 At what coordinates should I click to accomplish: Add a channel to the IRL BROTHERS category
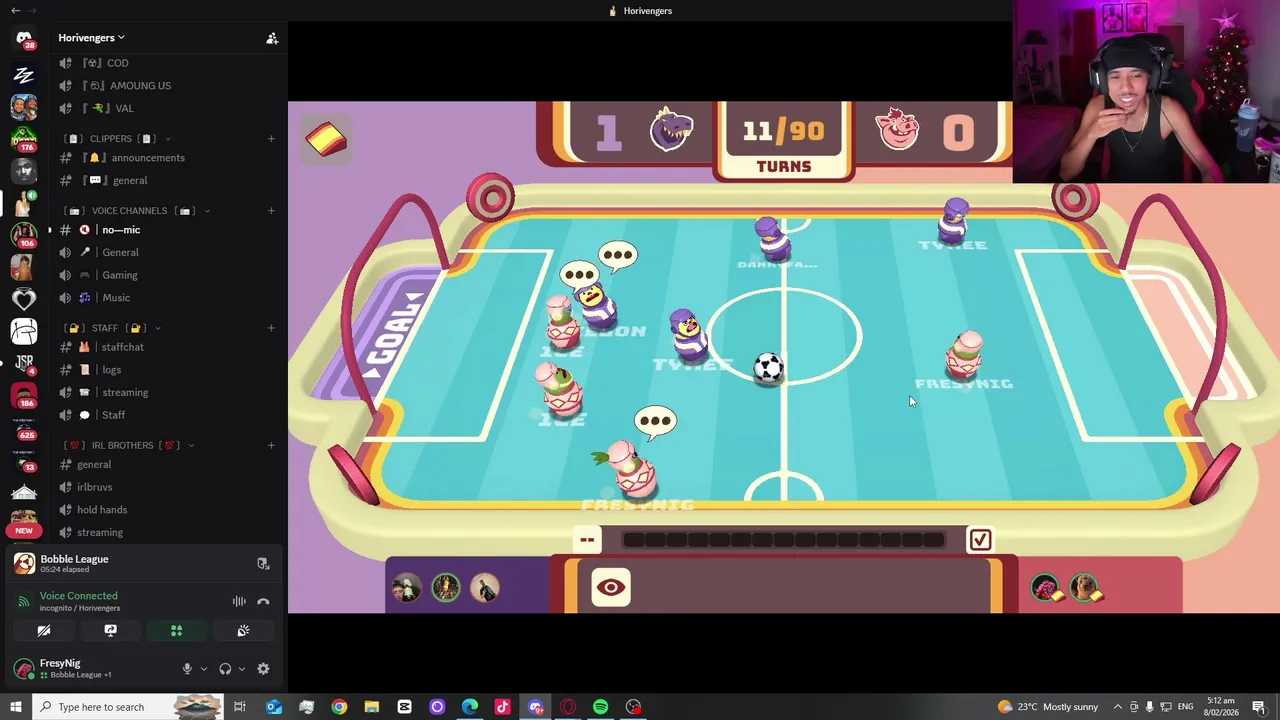tap(271, 445)
